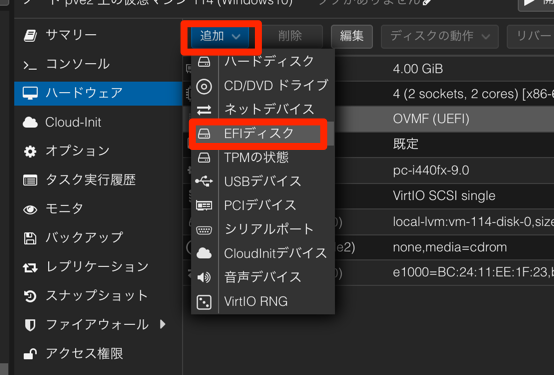Choose TPMの状態 menu entry
Image resolution: width=554 pixels, height=375 pixels.
(x=263, y=157)
